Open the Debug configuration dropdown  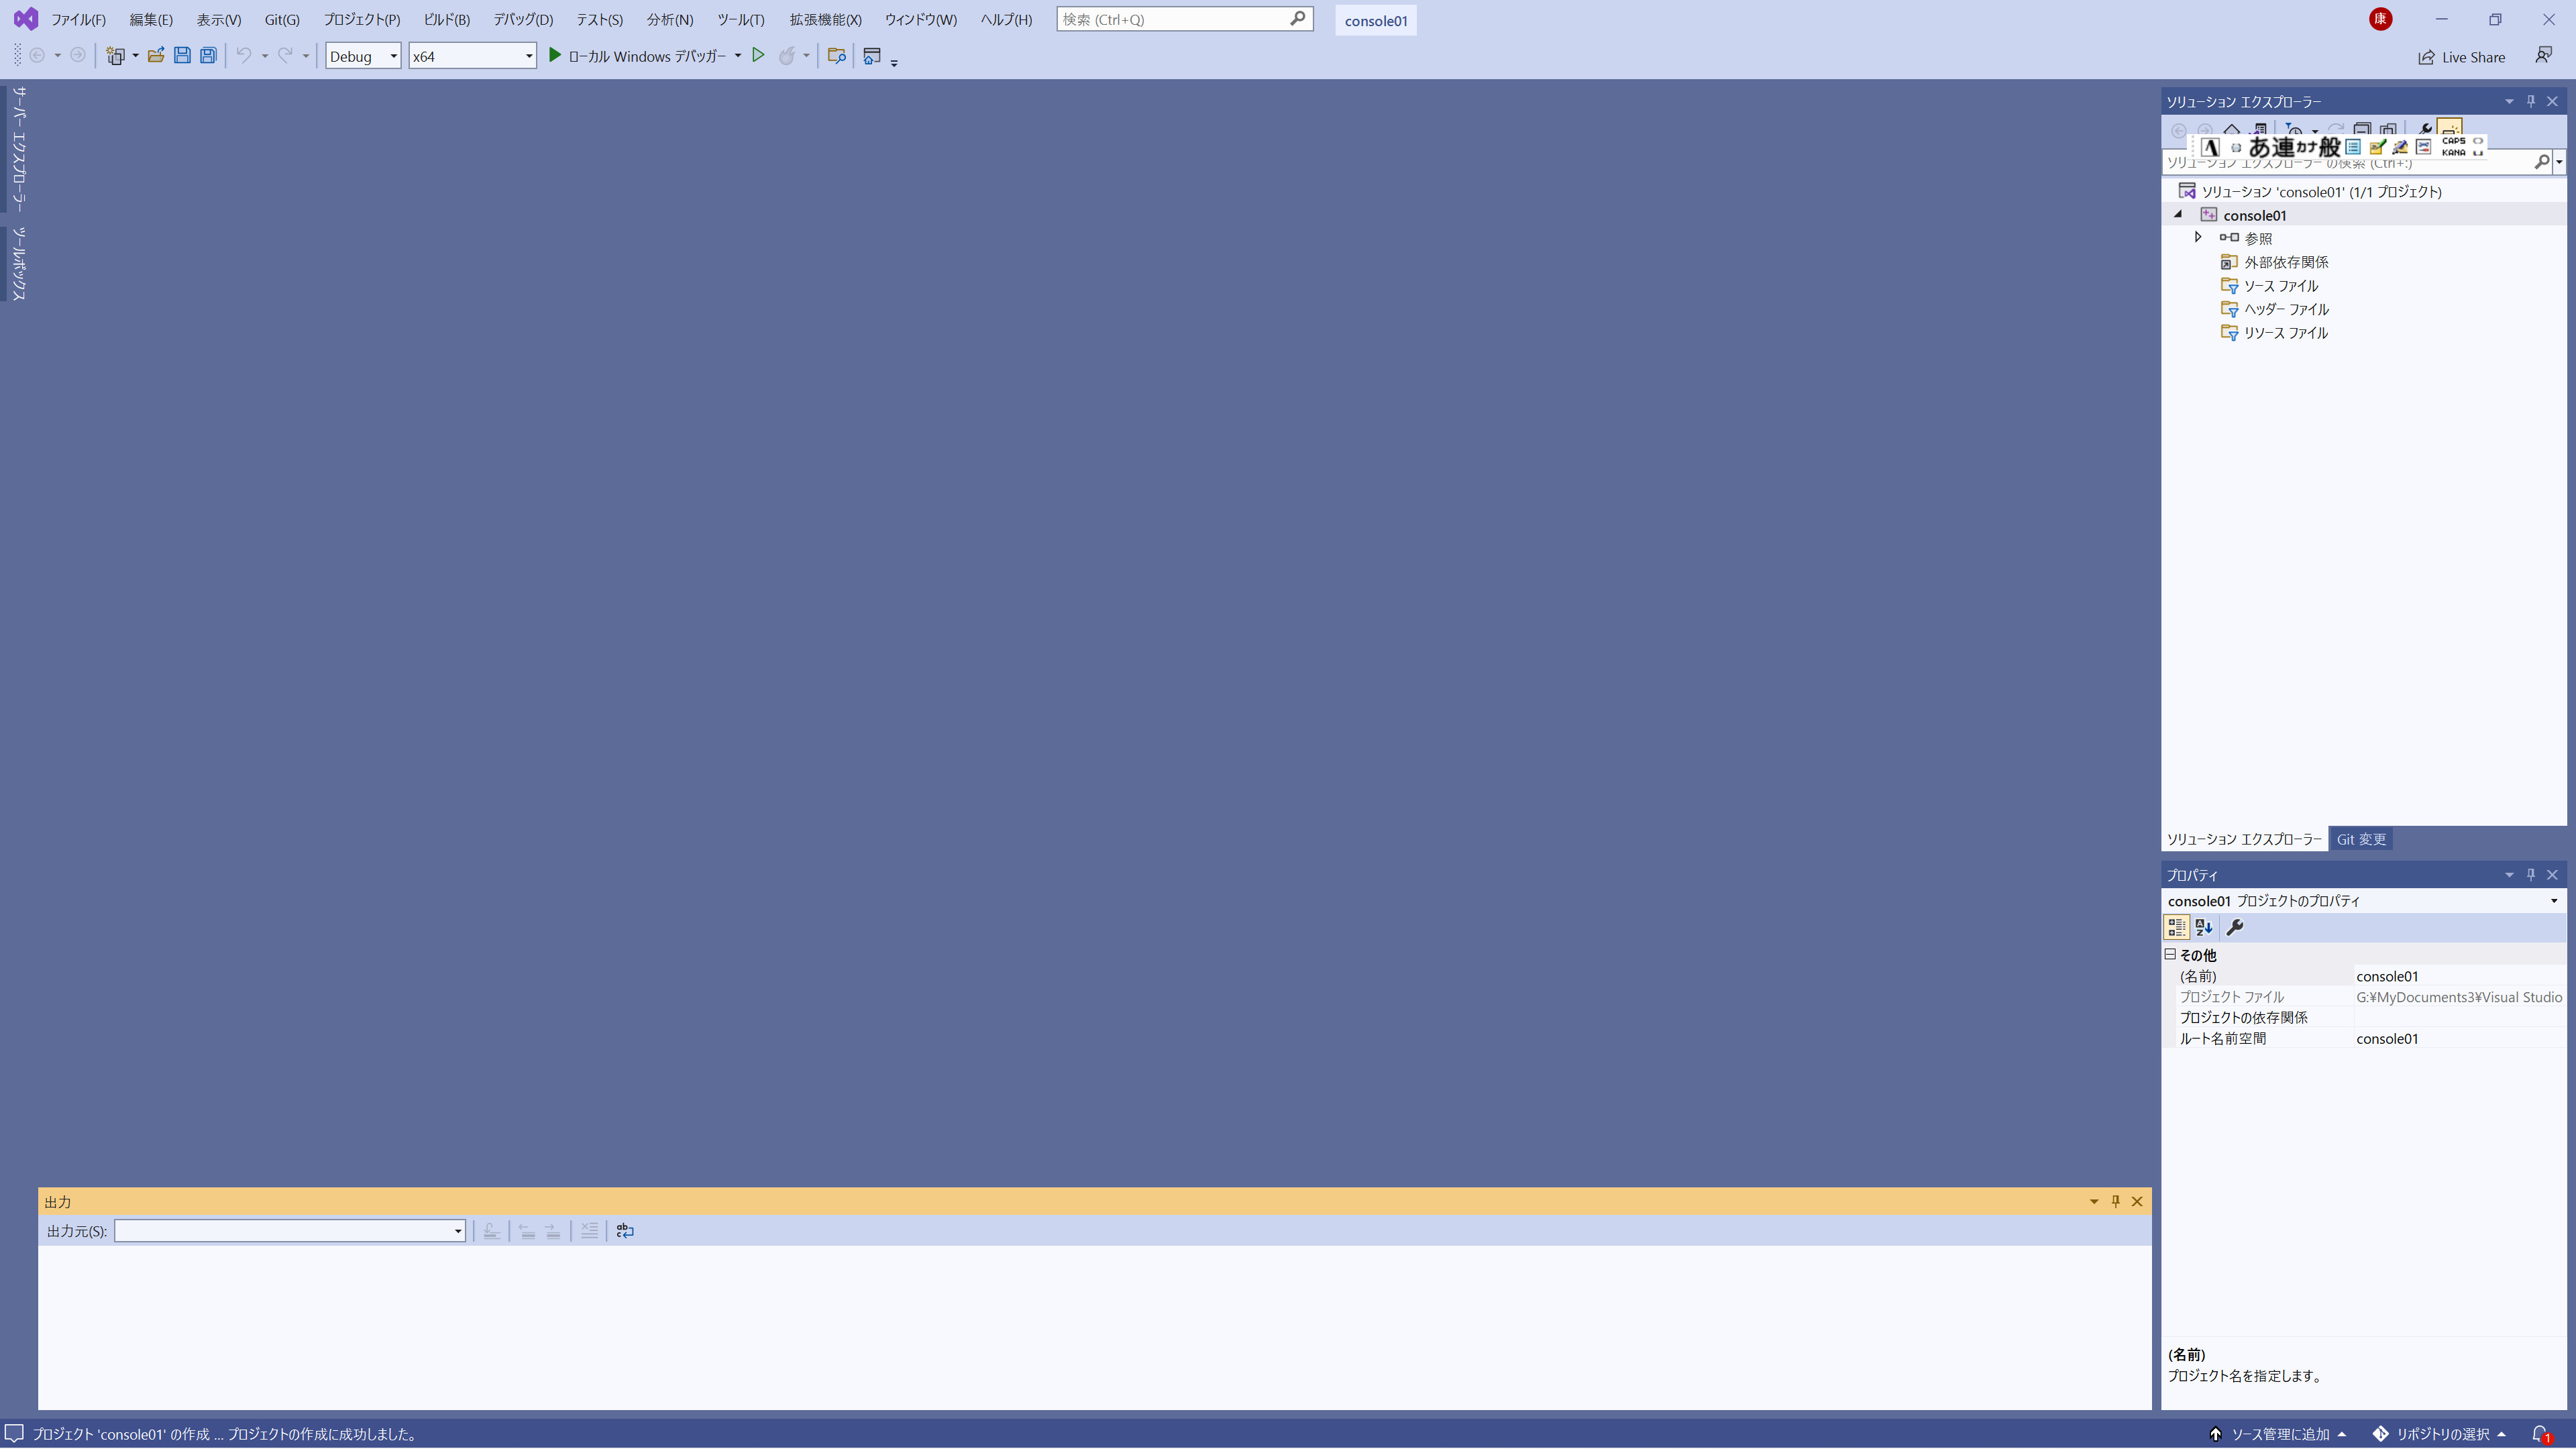click(x=363, y=56)
